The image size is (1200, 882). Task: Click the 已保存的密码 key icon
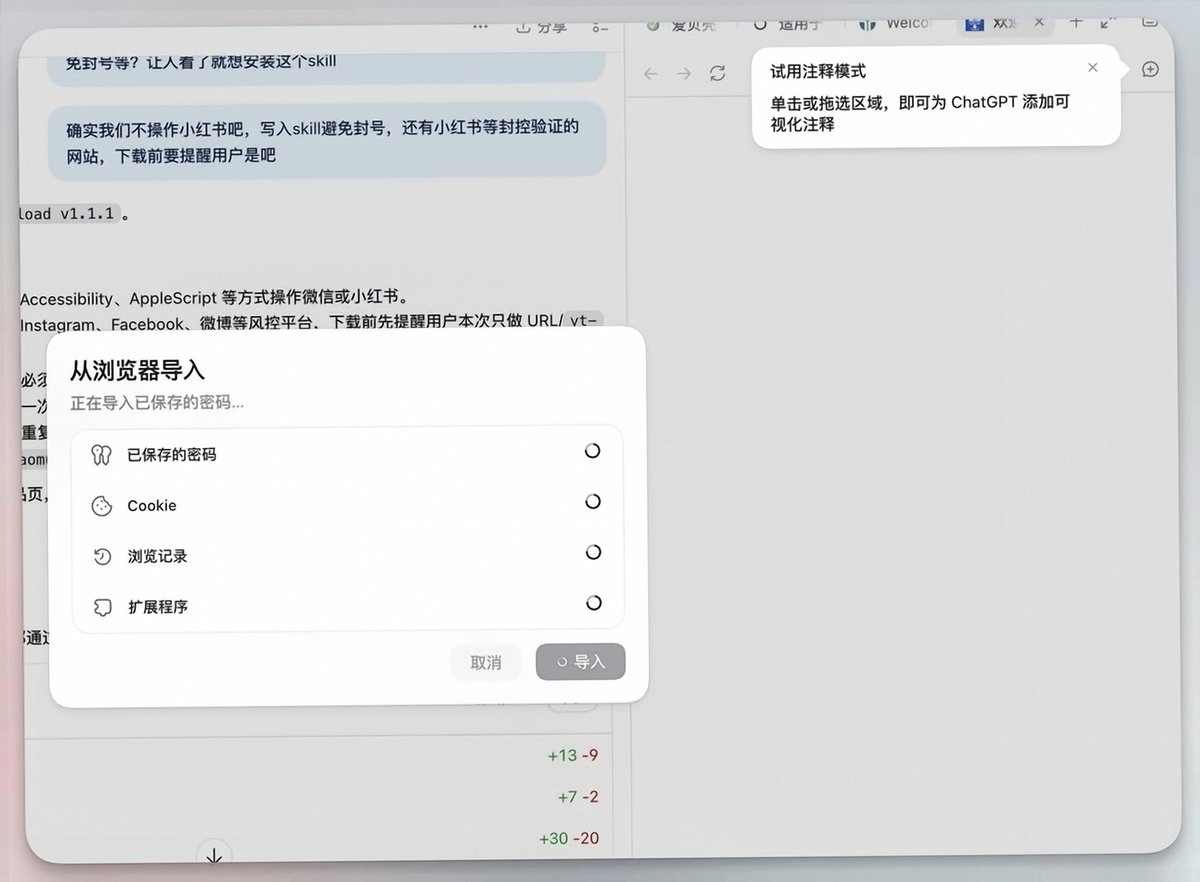click(x=101, y=454)
